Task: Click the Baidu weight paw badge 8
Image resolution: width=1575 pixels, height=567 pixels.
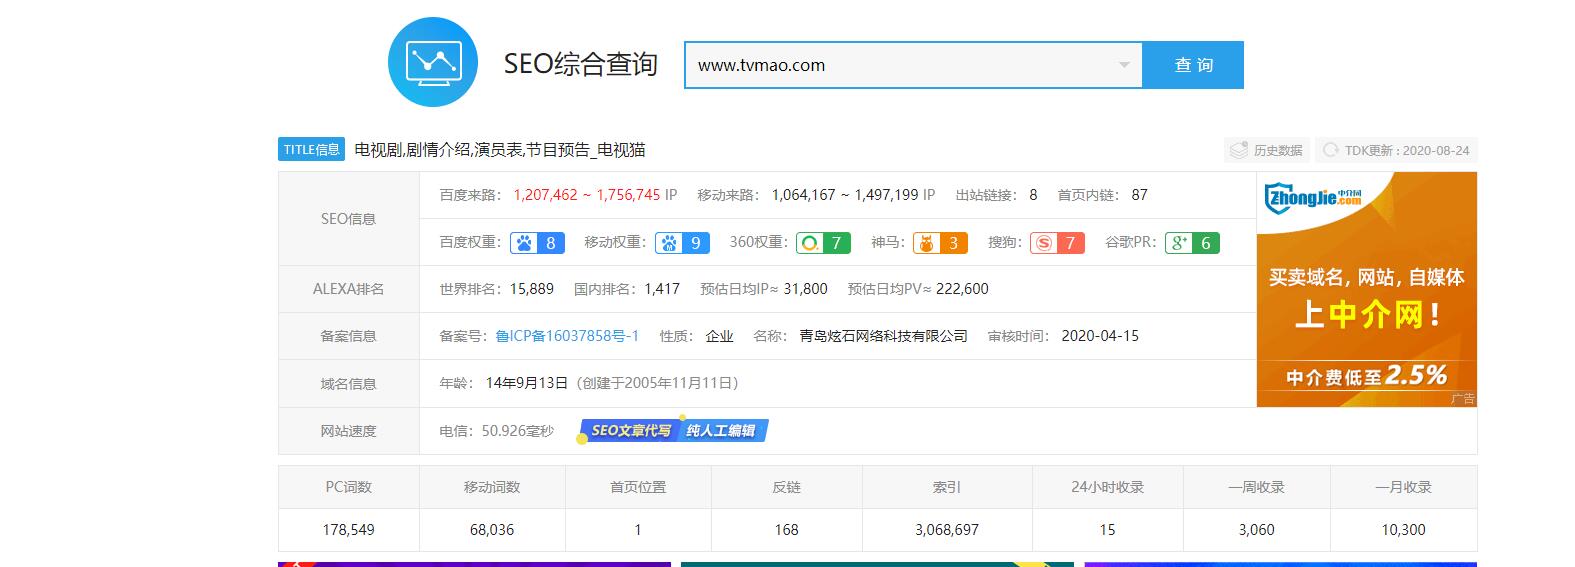Action: tap(537, 243)
